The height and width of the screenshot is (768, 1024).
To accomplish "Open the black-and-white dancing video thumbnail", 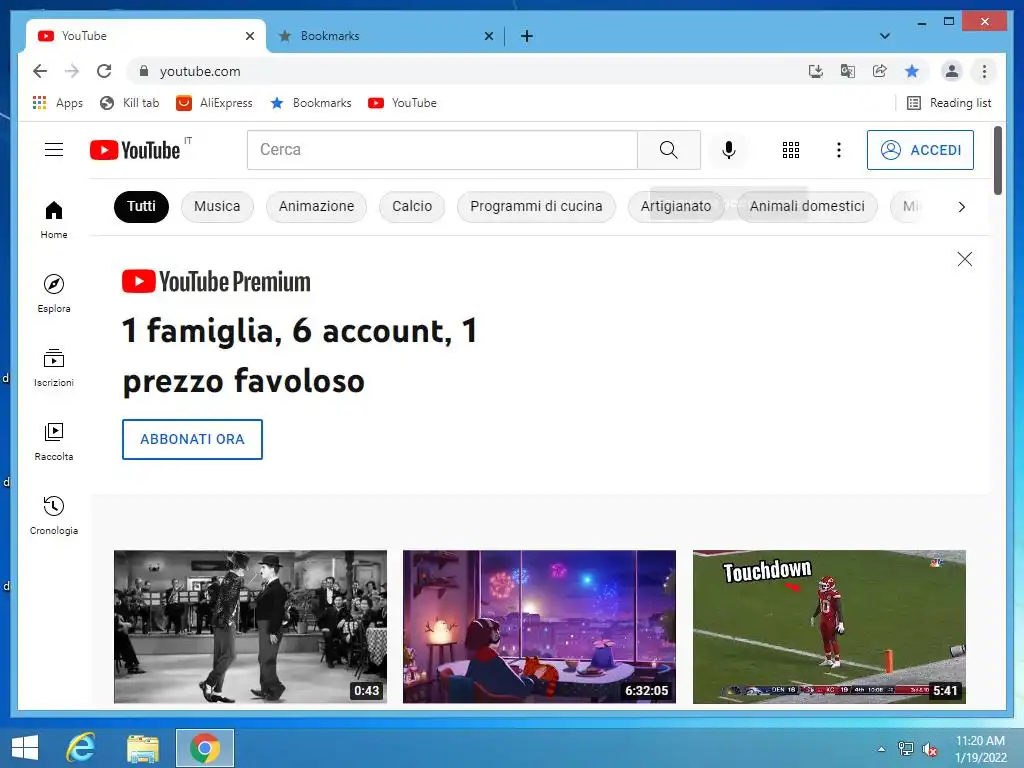I will click(x=250, y=627).
